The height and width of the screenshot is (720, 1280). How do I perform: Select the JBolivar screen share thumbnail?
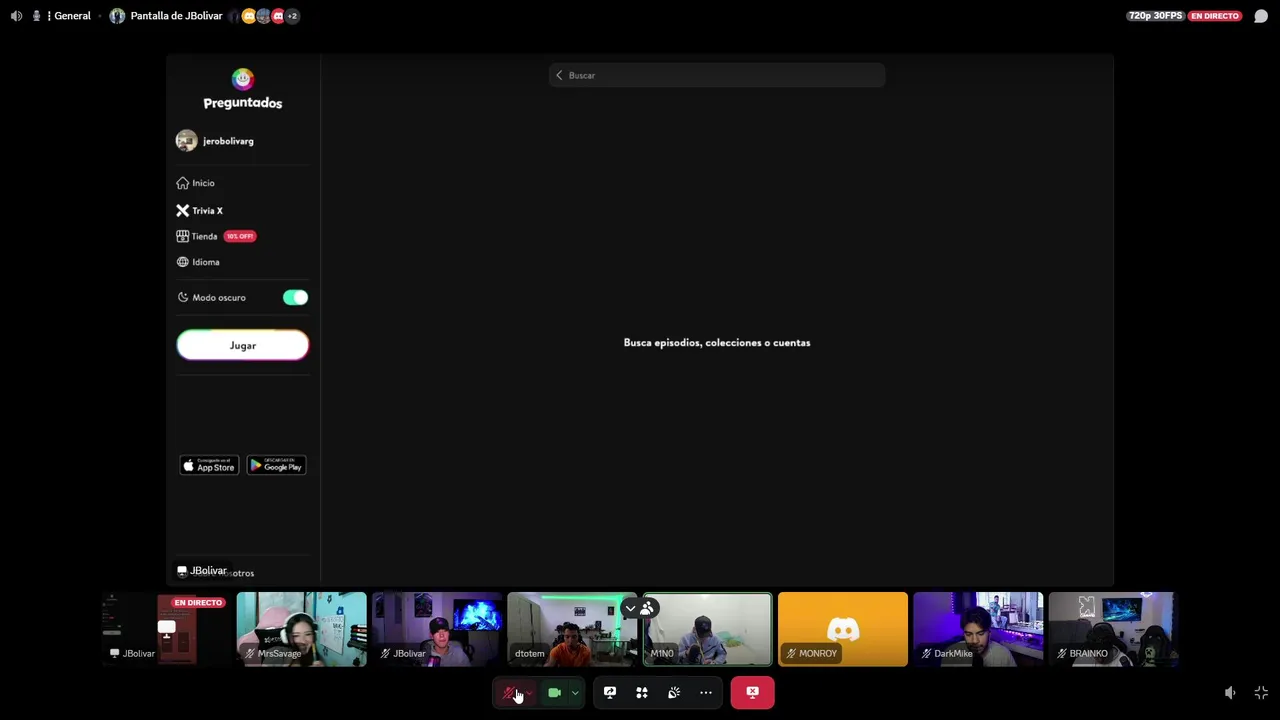[x=166, y=629]
